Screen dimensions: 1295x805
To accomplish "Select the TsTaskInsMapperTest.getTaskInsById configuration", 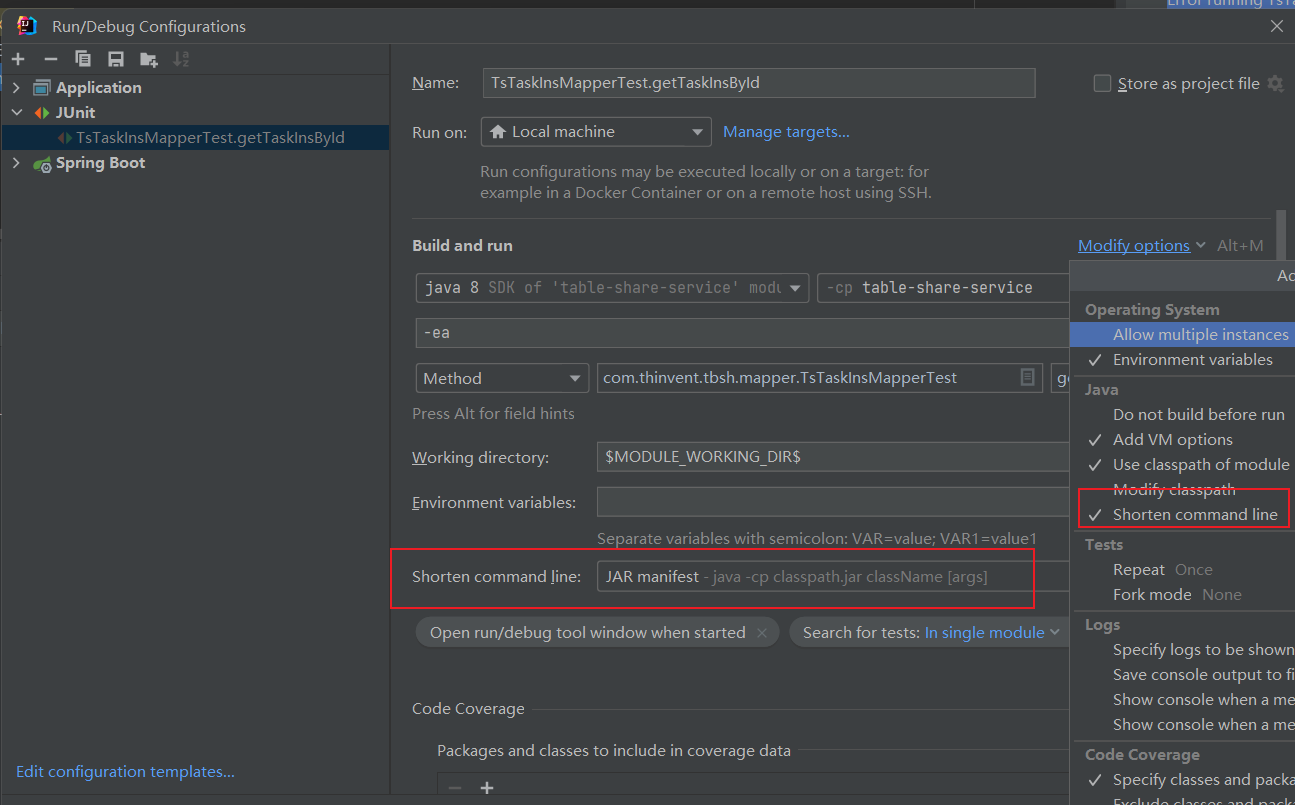I will point(185,137).
